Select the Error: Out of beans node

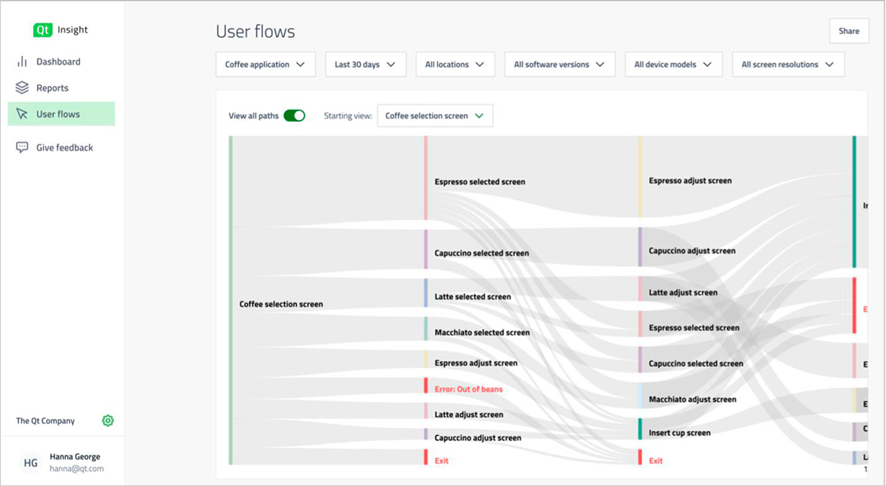point(468,388)
